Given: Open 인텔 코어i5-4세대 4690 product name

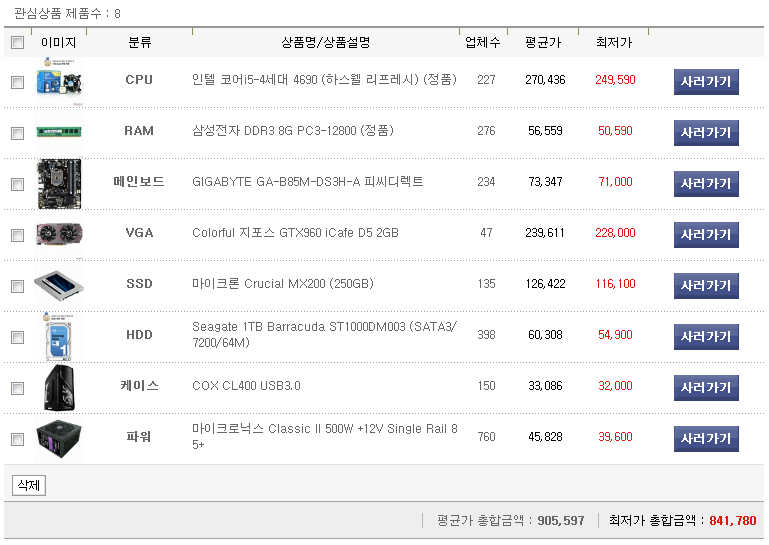Looking at the screenshot, I should click(324, 79).
